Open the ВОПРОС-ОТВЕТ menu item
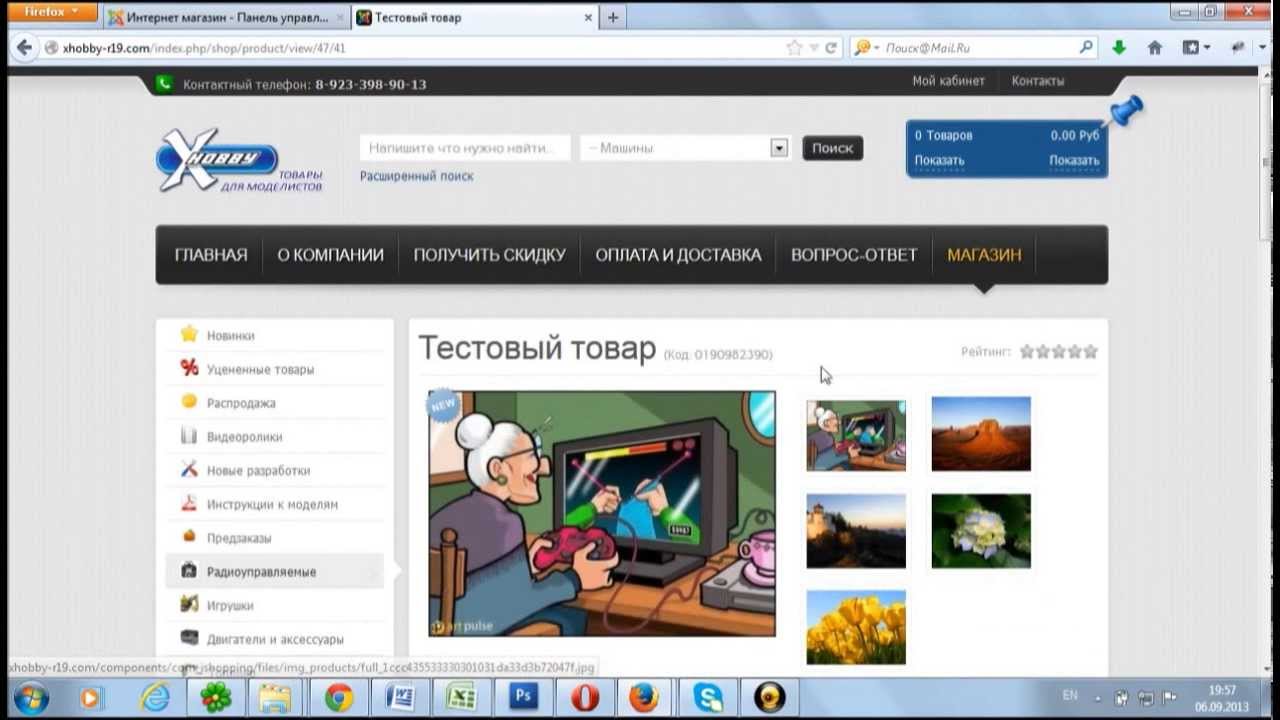The width and height of the screenshot is (1280, 720). pos(854,255)
